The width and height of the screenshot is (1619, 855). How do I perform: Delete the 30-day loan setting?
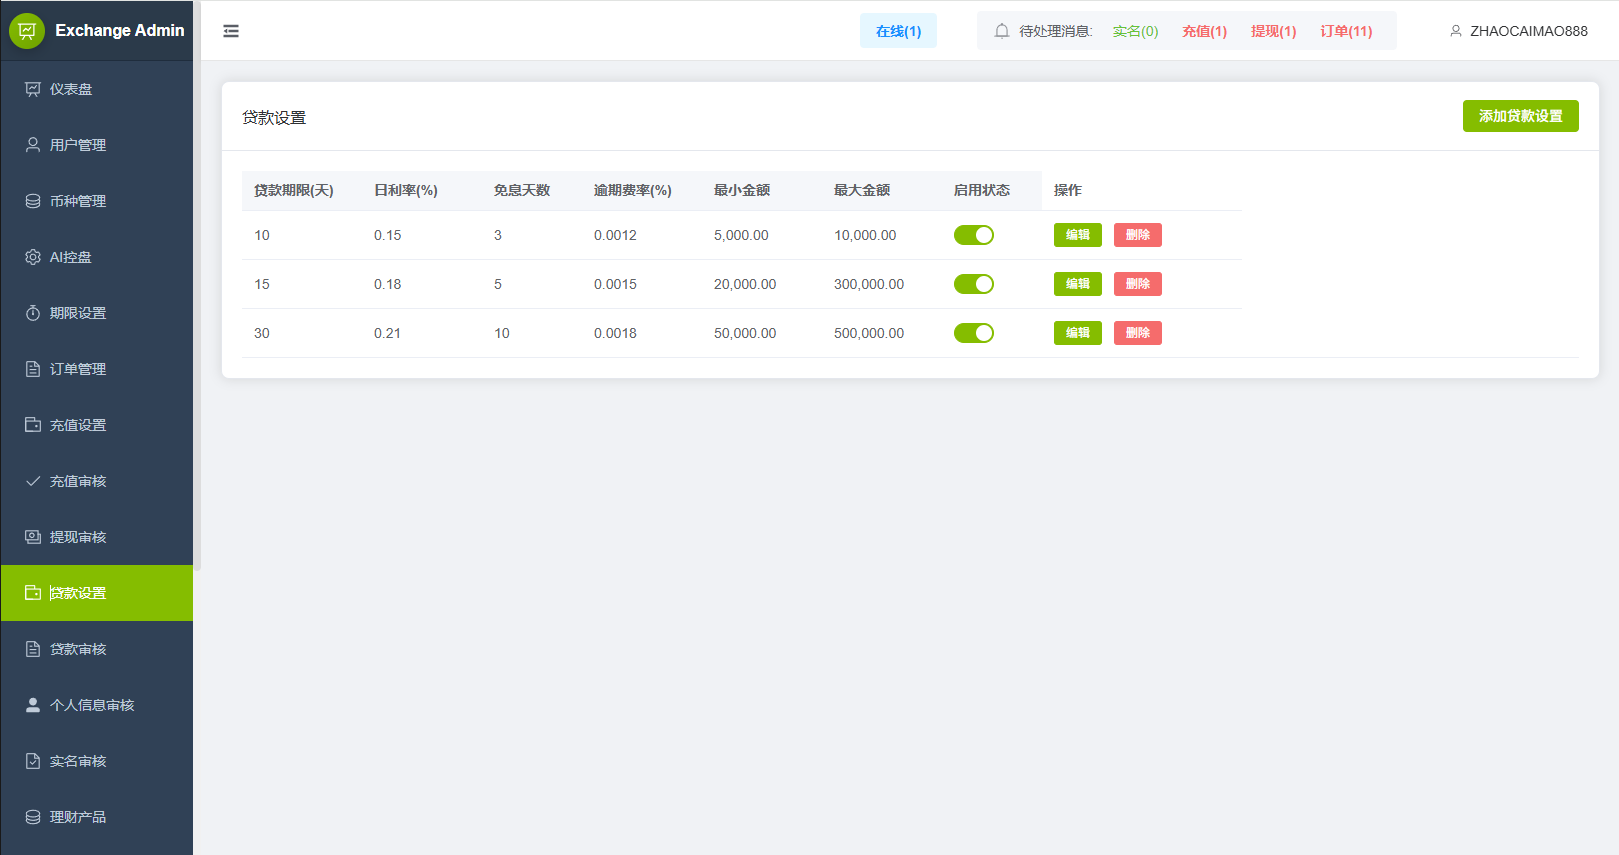coord(1137,333)
